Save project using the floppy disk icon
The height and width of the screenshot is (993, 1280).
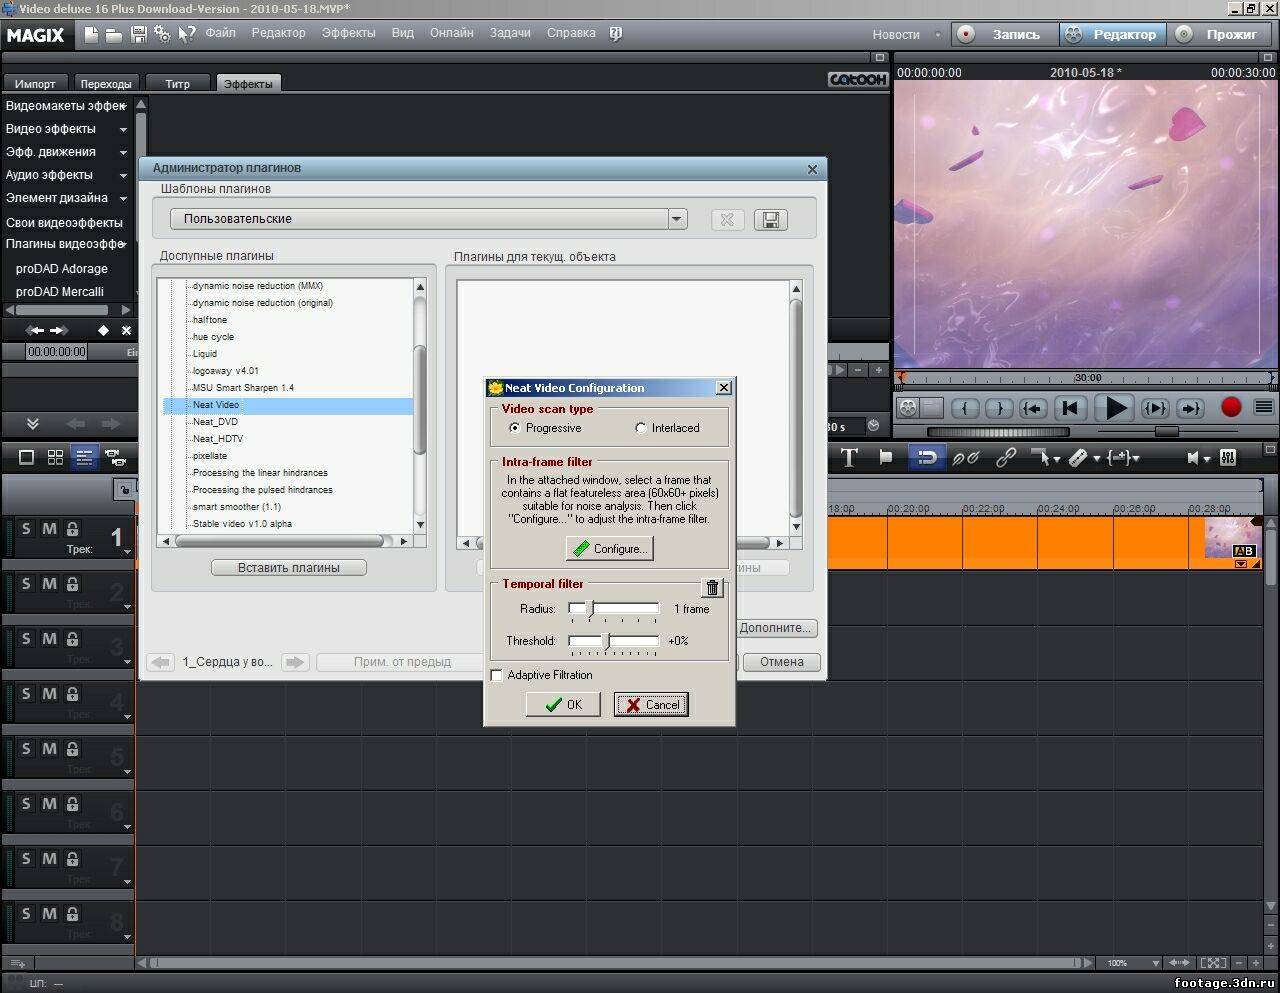coord(139,35)
